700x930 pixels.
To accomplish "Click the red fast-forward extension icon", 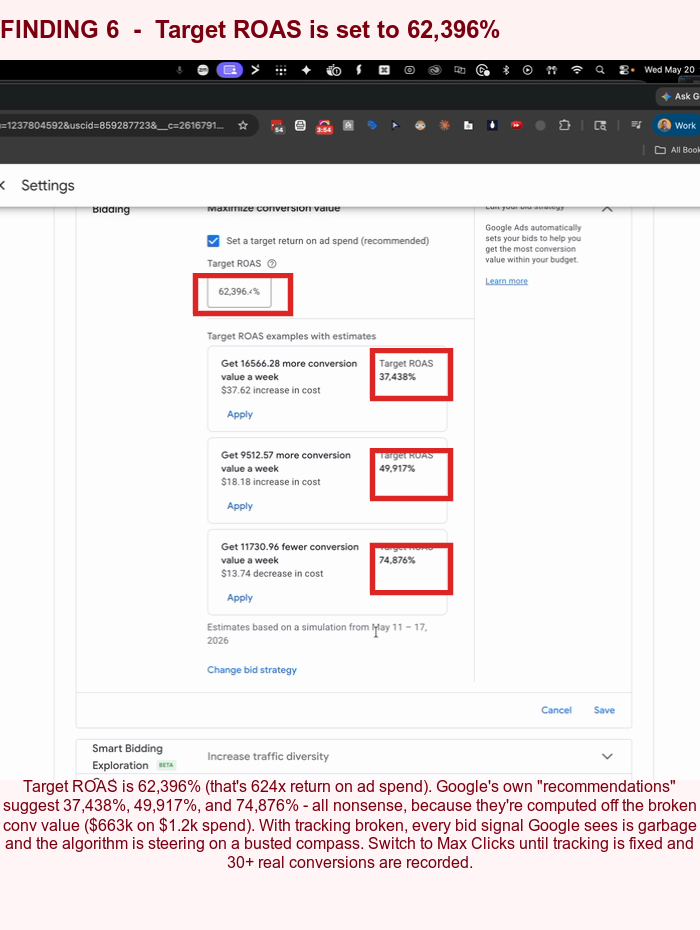I will click(x=516, y=125).
